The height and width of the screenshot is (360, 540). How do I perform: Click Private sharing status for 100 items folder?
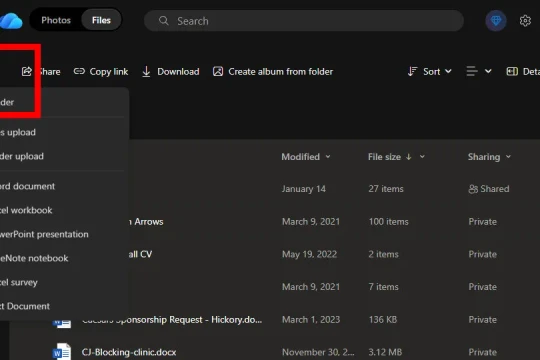(x=482, y=222)
